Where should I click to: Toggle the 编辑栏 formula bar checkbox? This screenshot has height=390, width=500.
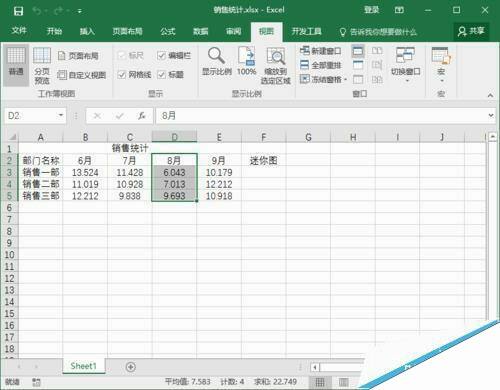point(162,56)
